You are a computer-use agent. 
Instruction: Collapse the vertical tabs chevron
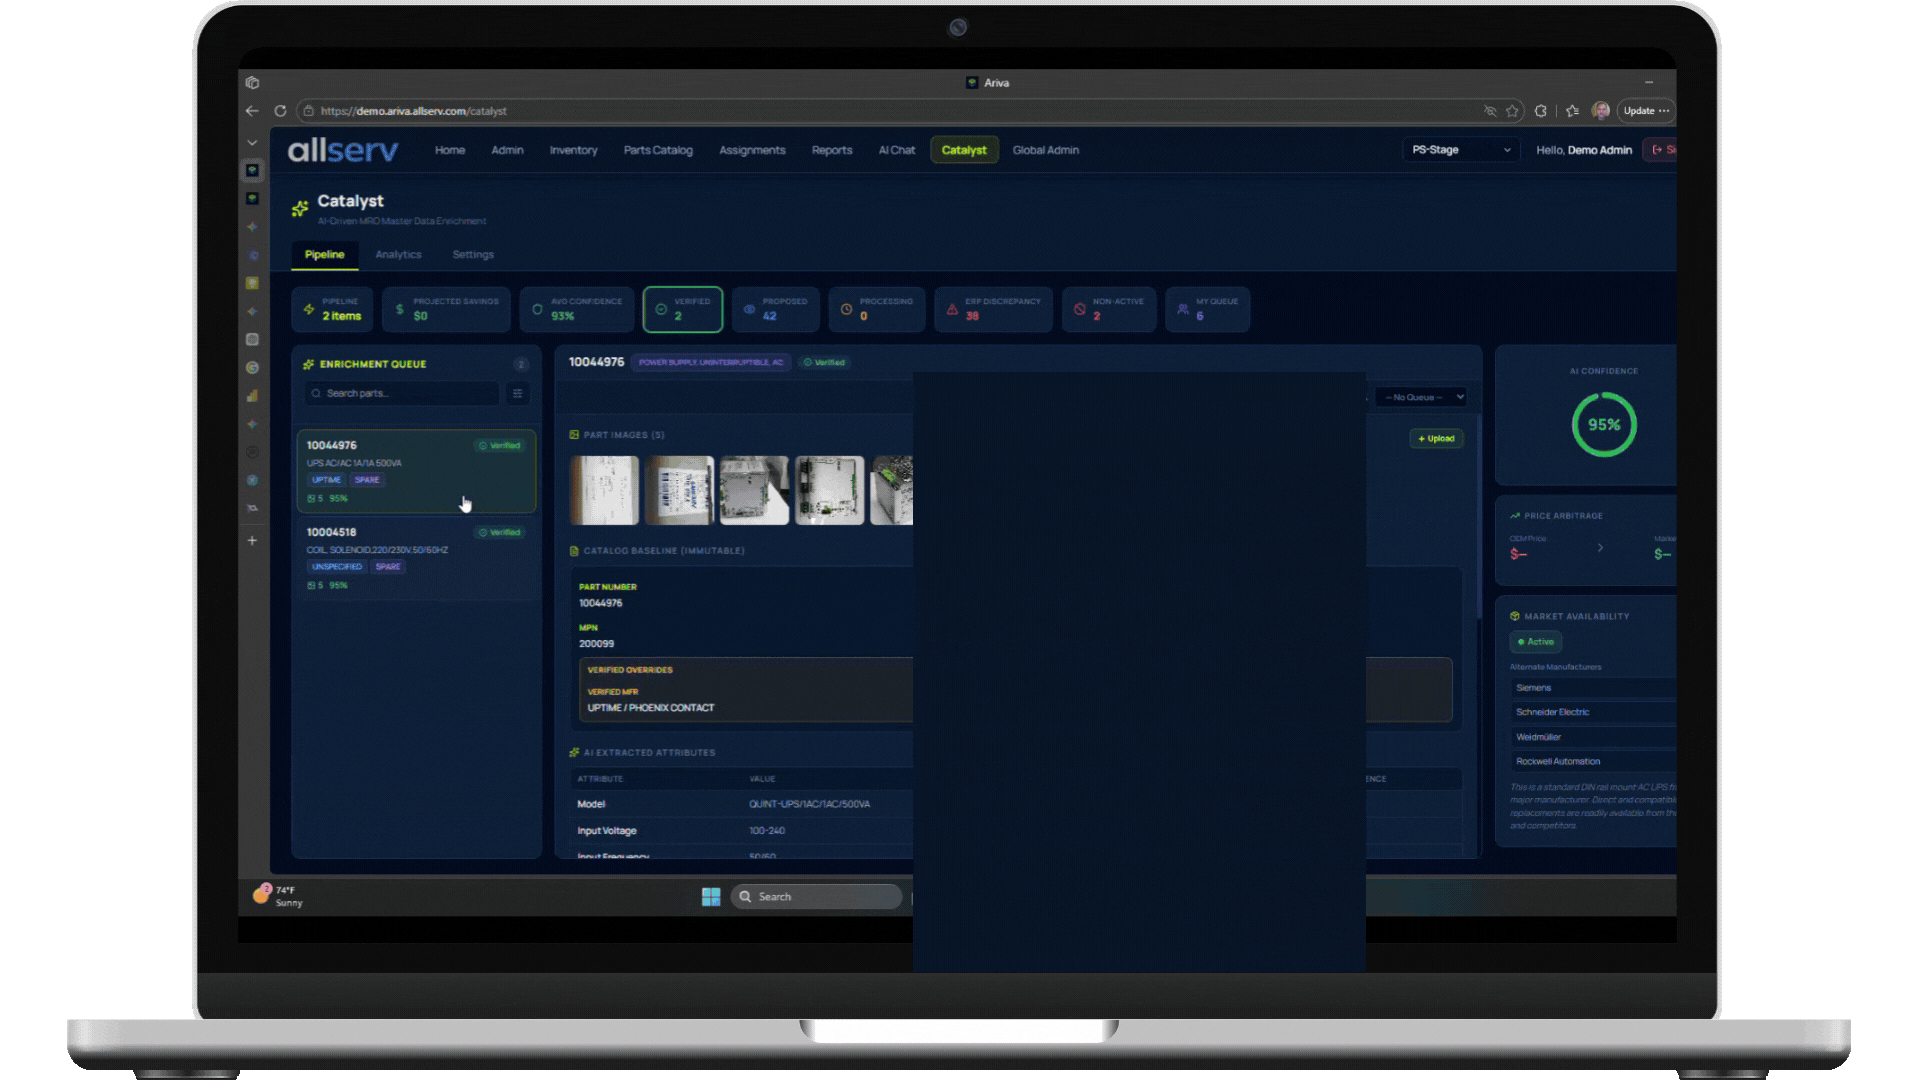252,143
